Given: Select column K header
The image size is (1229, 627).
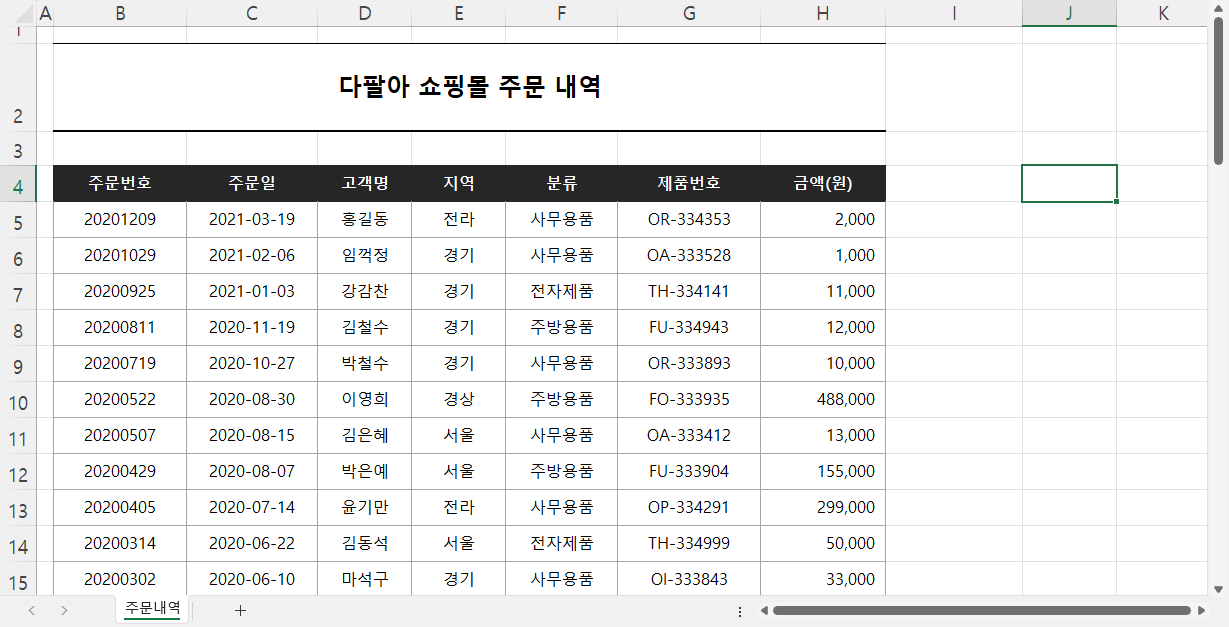Looking at the screenshot, I should click(x=1163, y=13).
